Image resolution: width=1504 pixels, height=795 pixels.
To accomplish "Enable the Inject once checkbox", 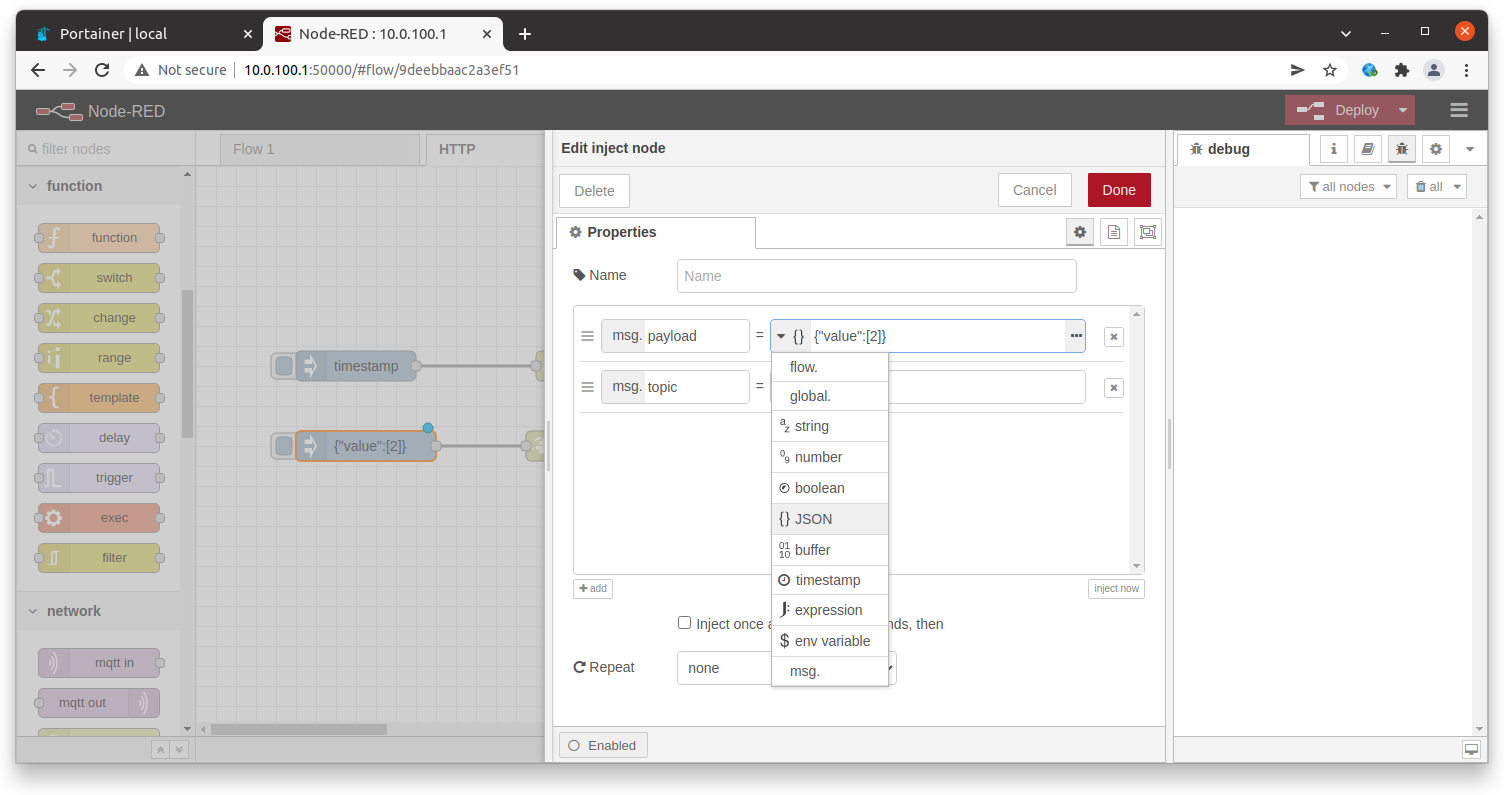I will (x=685, y=623).
